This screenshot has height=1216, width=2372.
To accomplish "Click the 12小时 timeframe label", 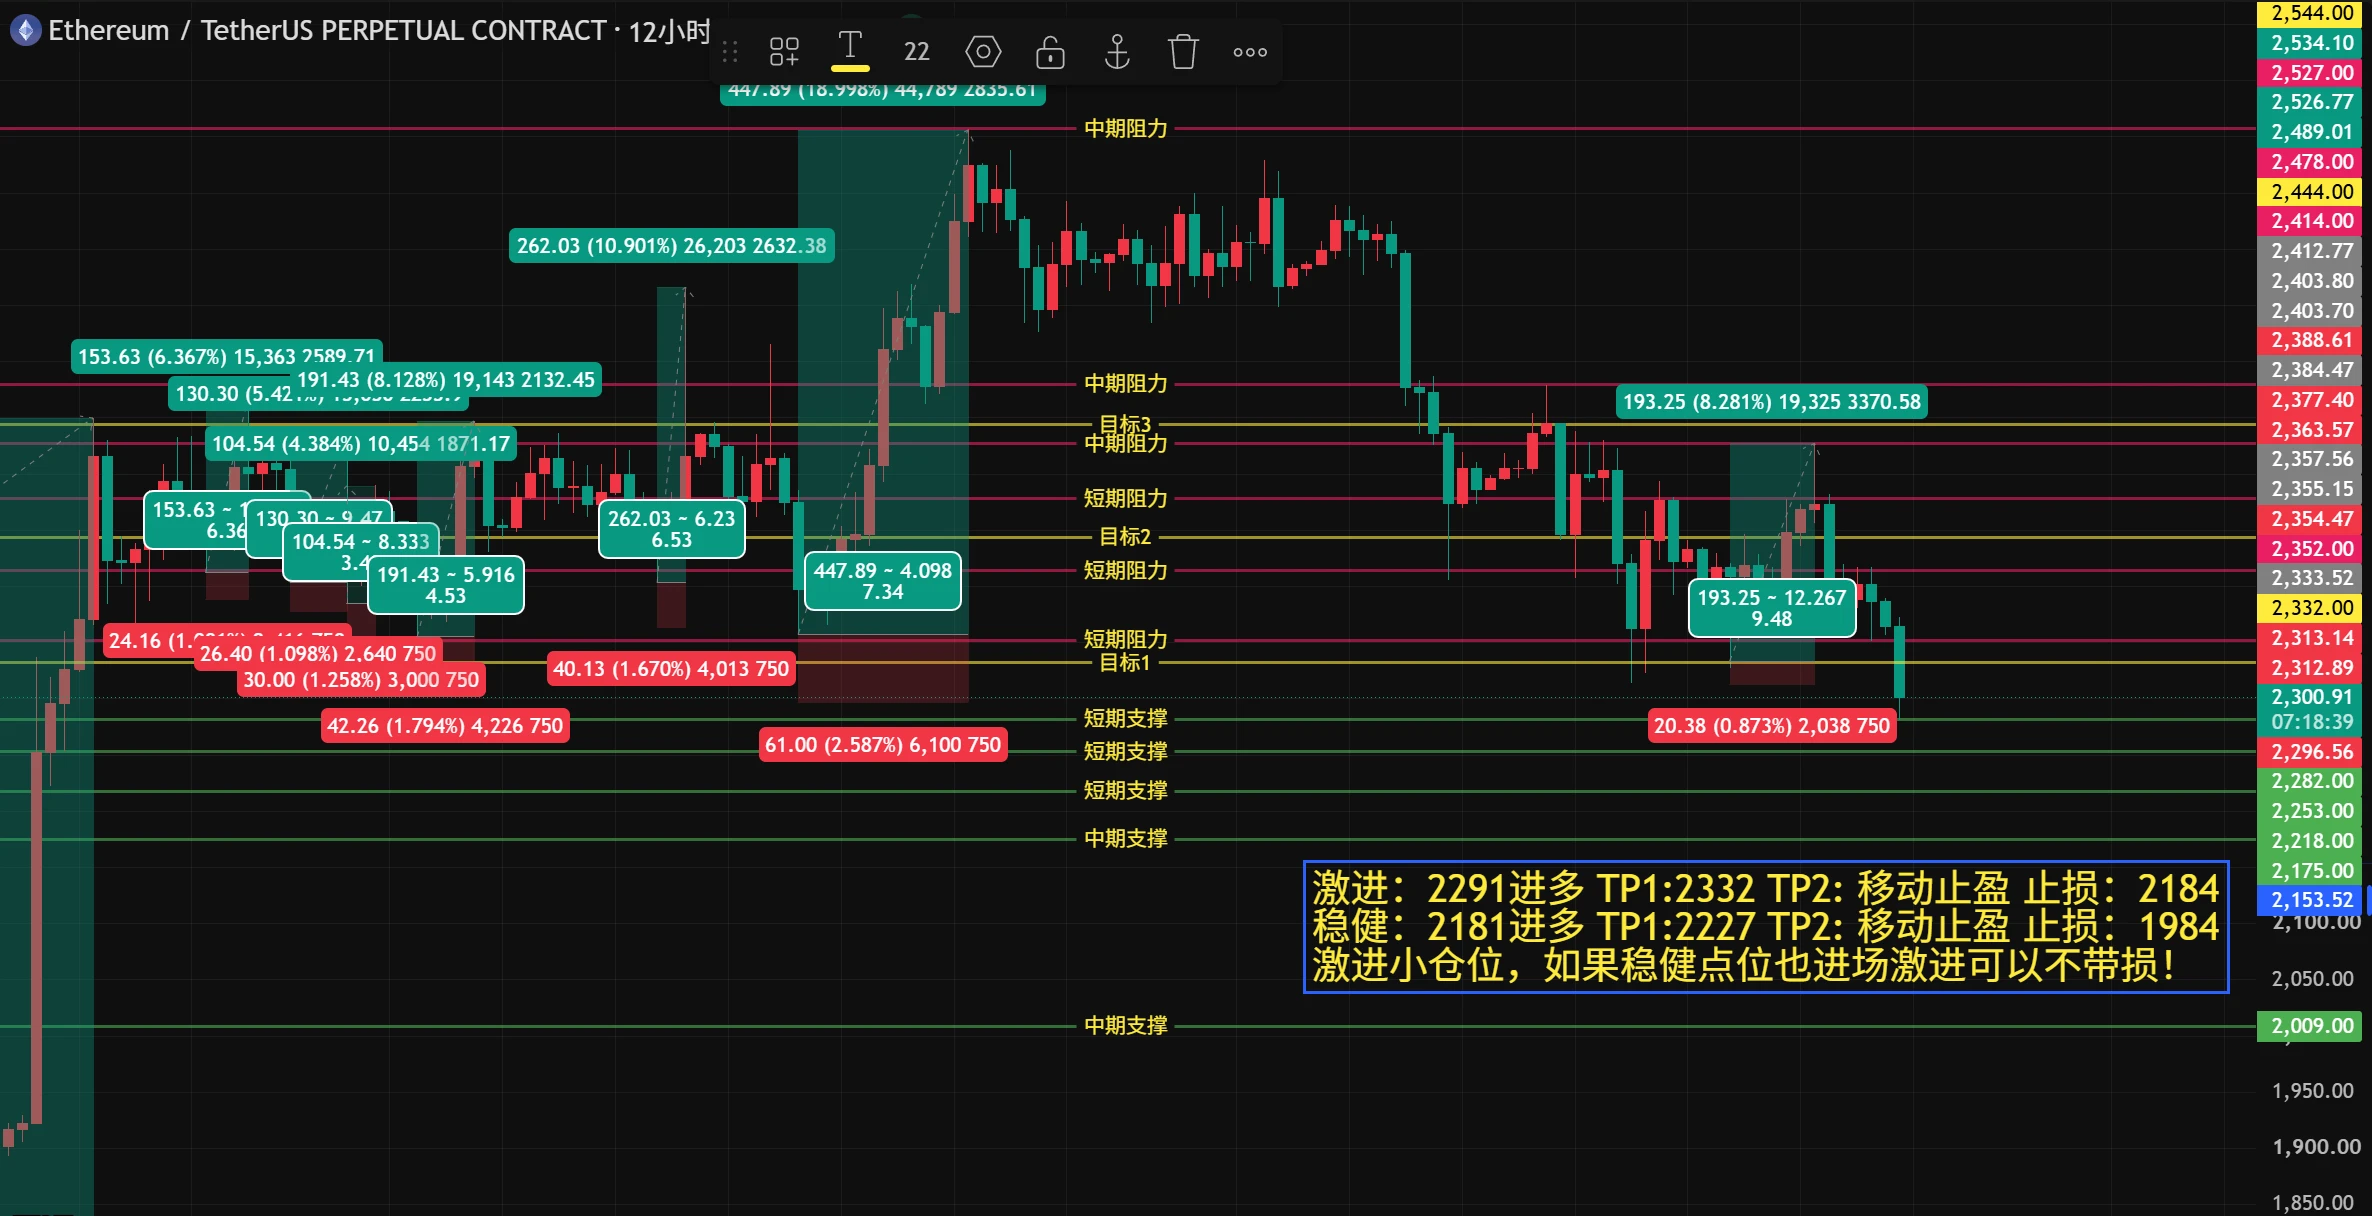I will (669, 32).
